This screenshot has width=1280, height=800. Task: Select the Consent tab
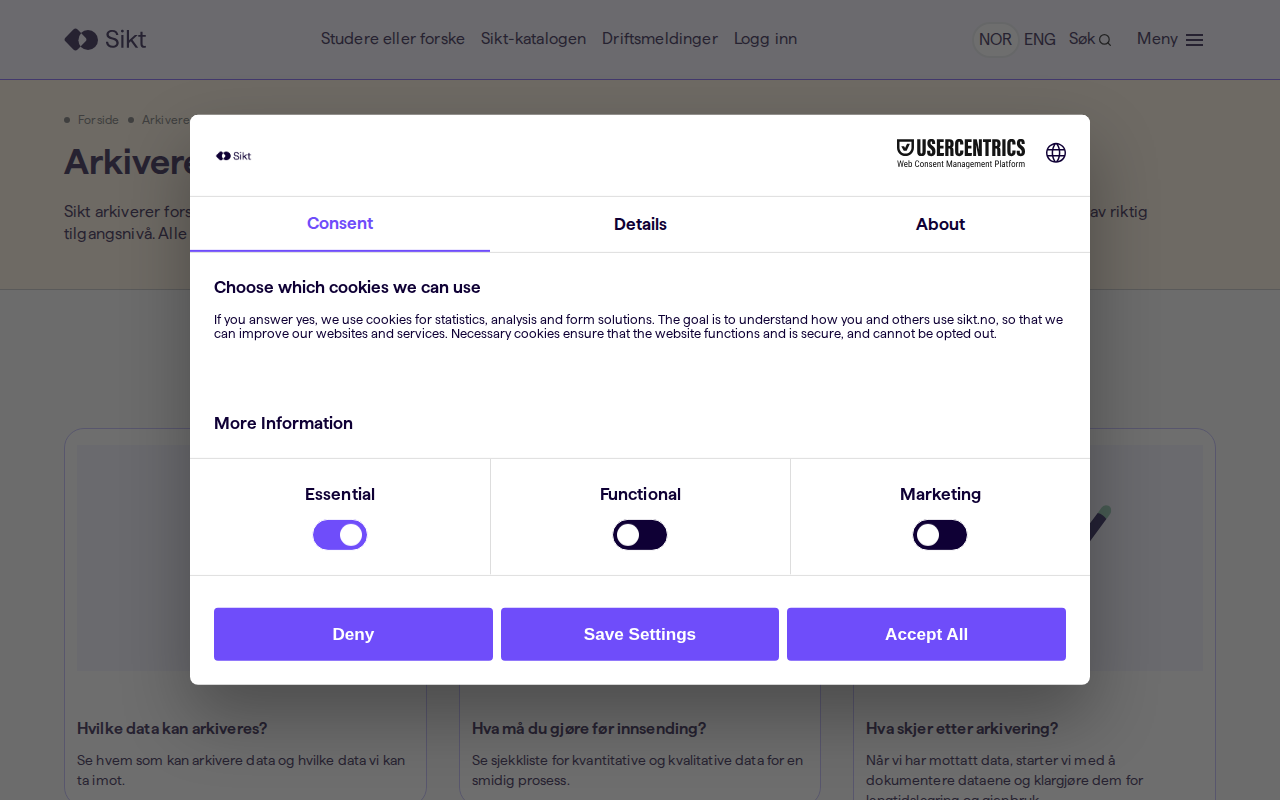click(x=340, y=224)
